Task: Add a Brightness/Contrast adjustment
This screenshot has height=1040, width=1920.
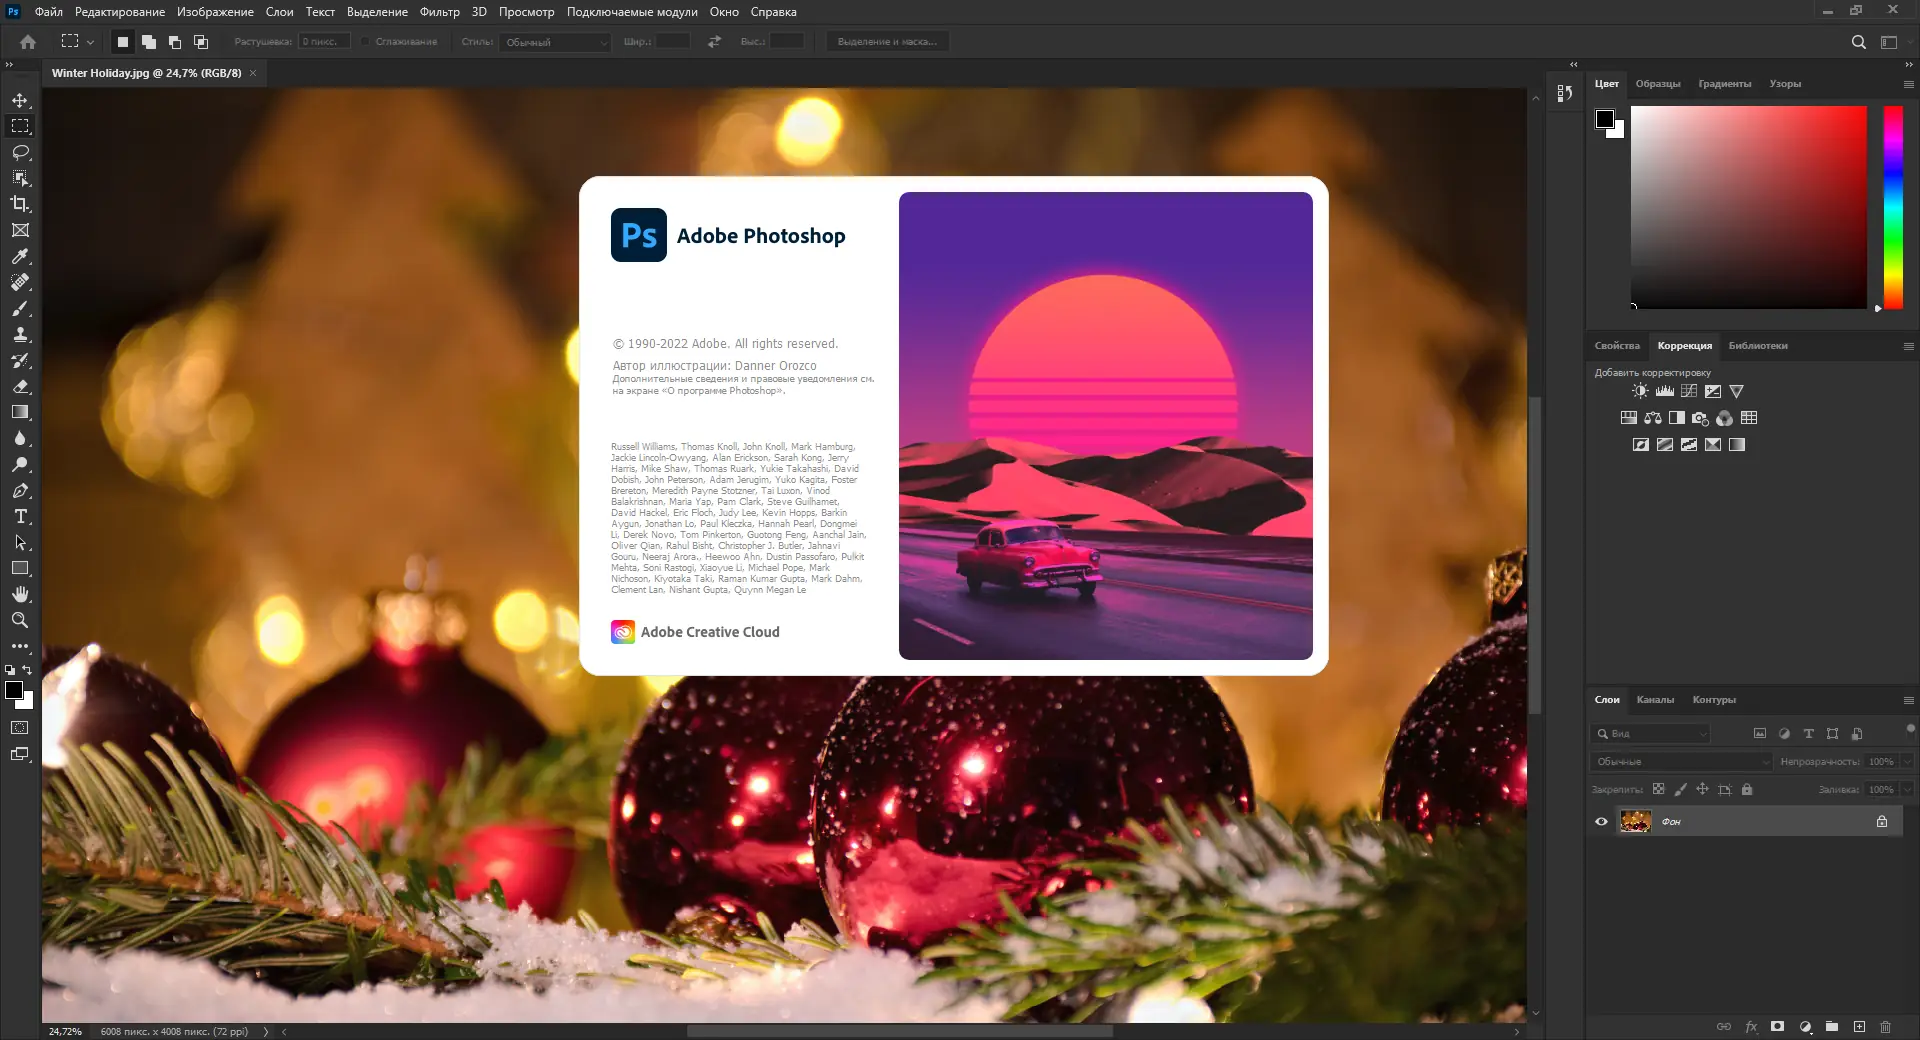Action: (1640, 391)
